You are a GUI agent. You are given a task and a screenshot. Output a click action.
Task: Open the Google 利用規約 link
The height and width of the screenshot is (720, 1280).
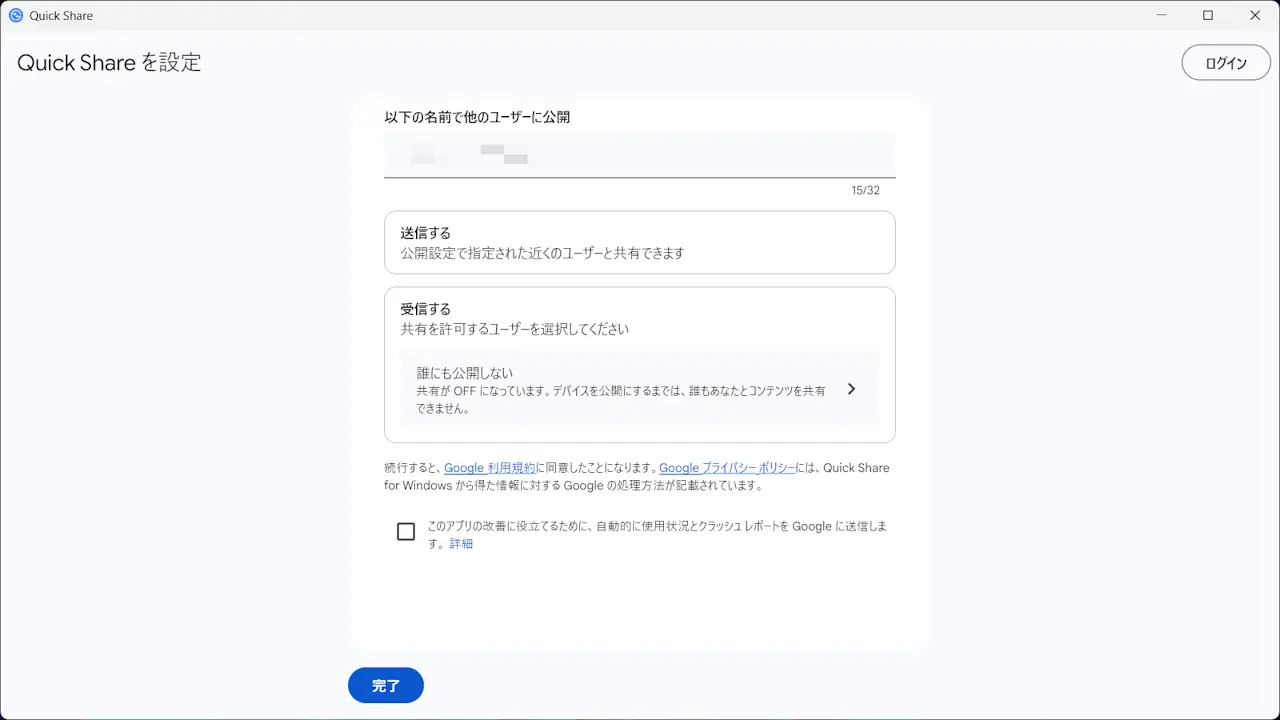pos(490,468)
